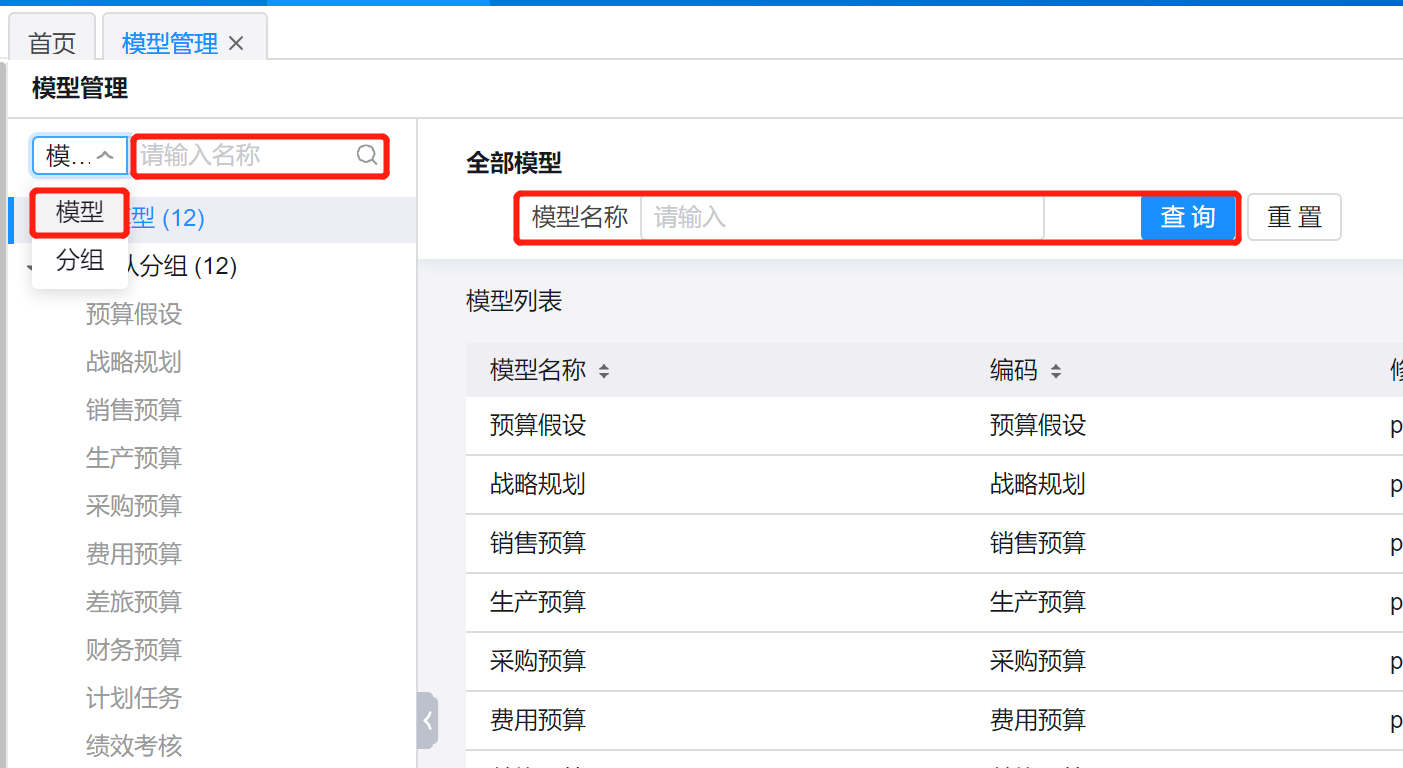Open the model/group type dropdown
This screenshot has height=768, width=1403.
click(x=80, y=156)
